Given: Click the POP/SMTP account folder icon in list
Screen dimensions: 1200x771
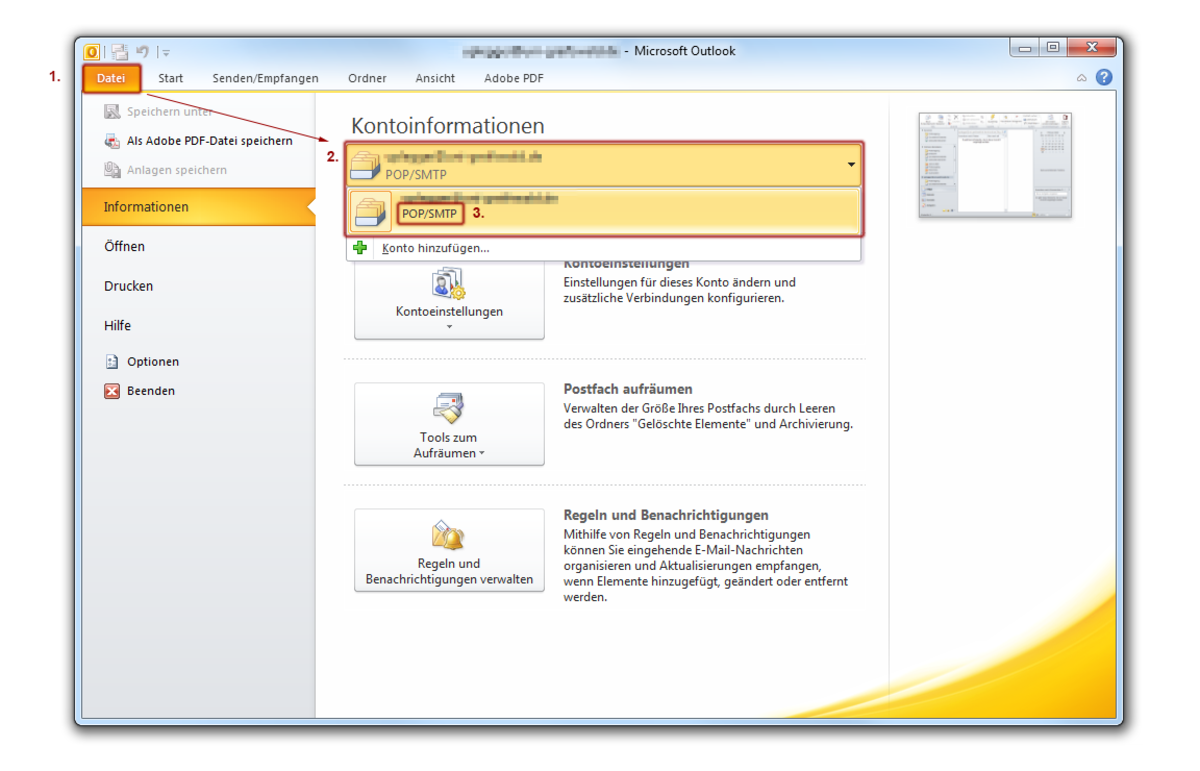Looking at the screenshot, I should click(370, 211).
